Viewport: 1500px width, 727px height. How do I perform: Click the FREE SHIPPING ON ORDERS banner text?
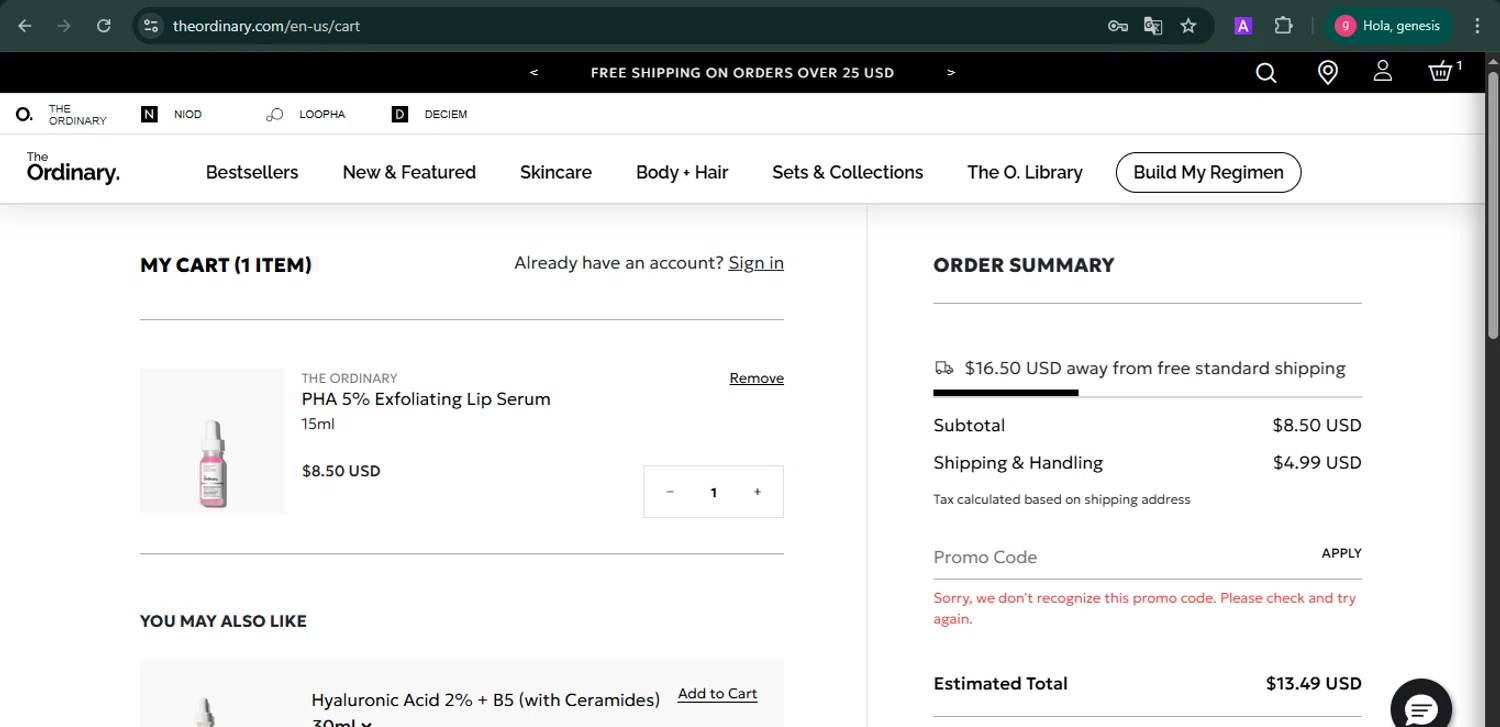tap(742, 73)
